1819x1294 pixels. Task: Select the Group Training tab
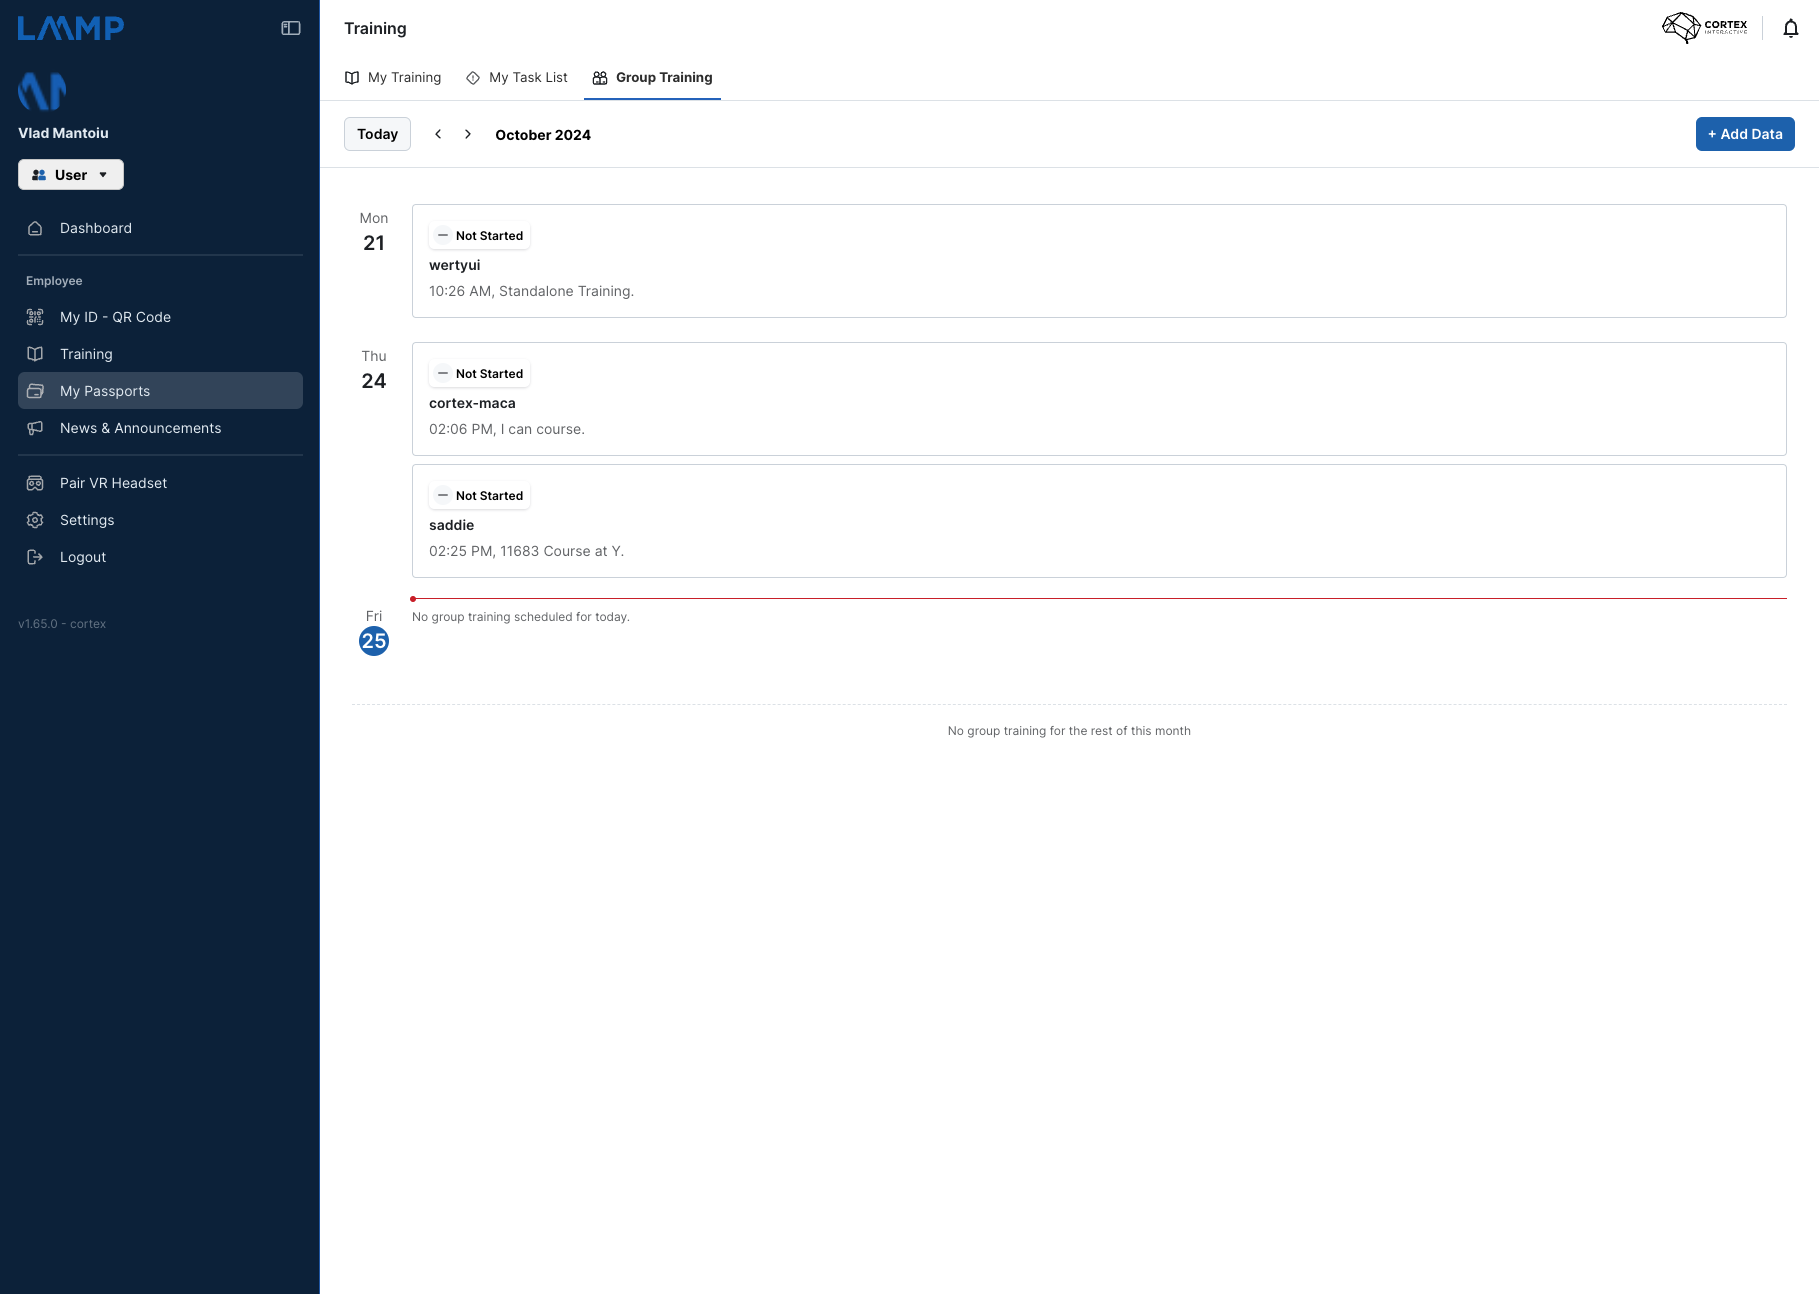pos(652,77)
